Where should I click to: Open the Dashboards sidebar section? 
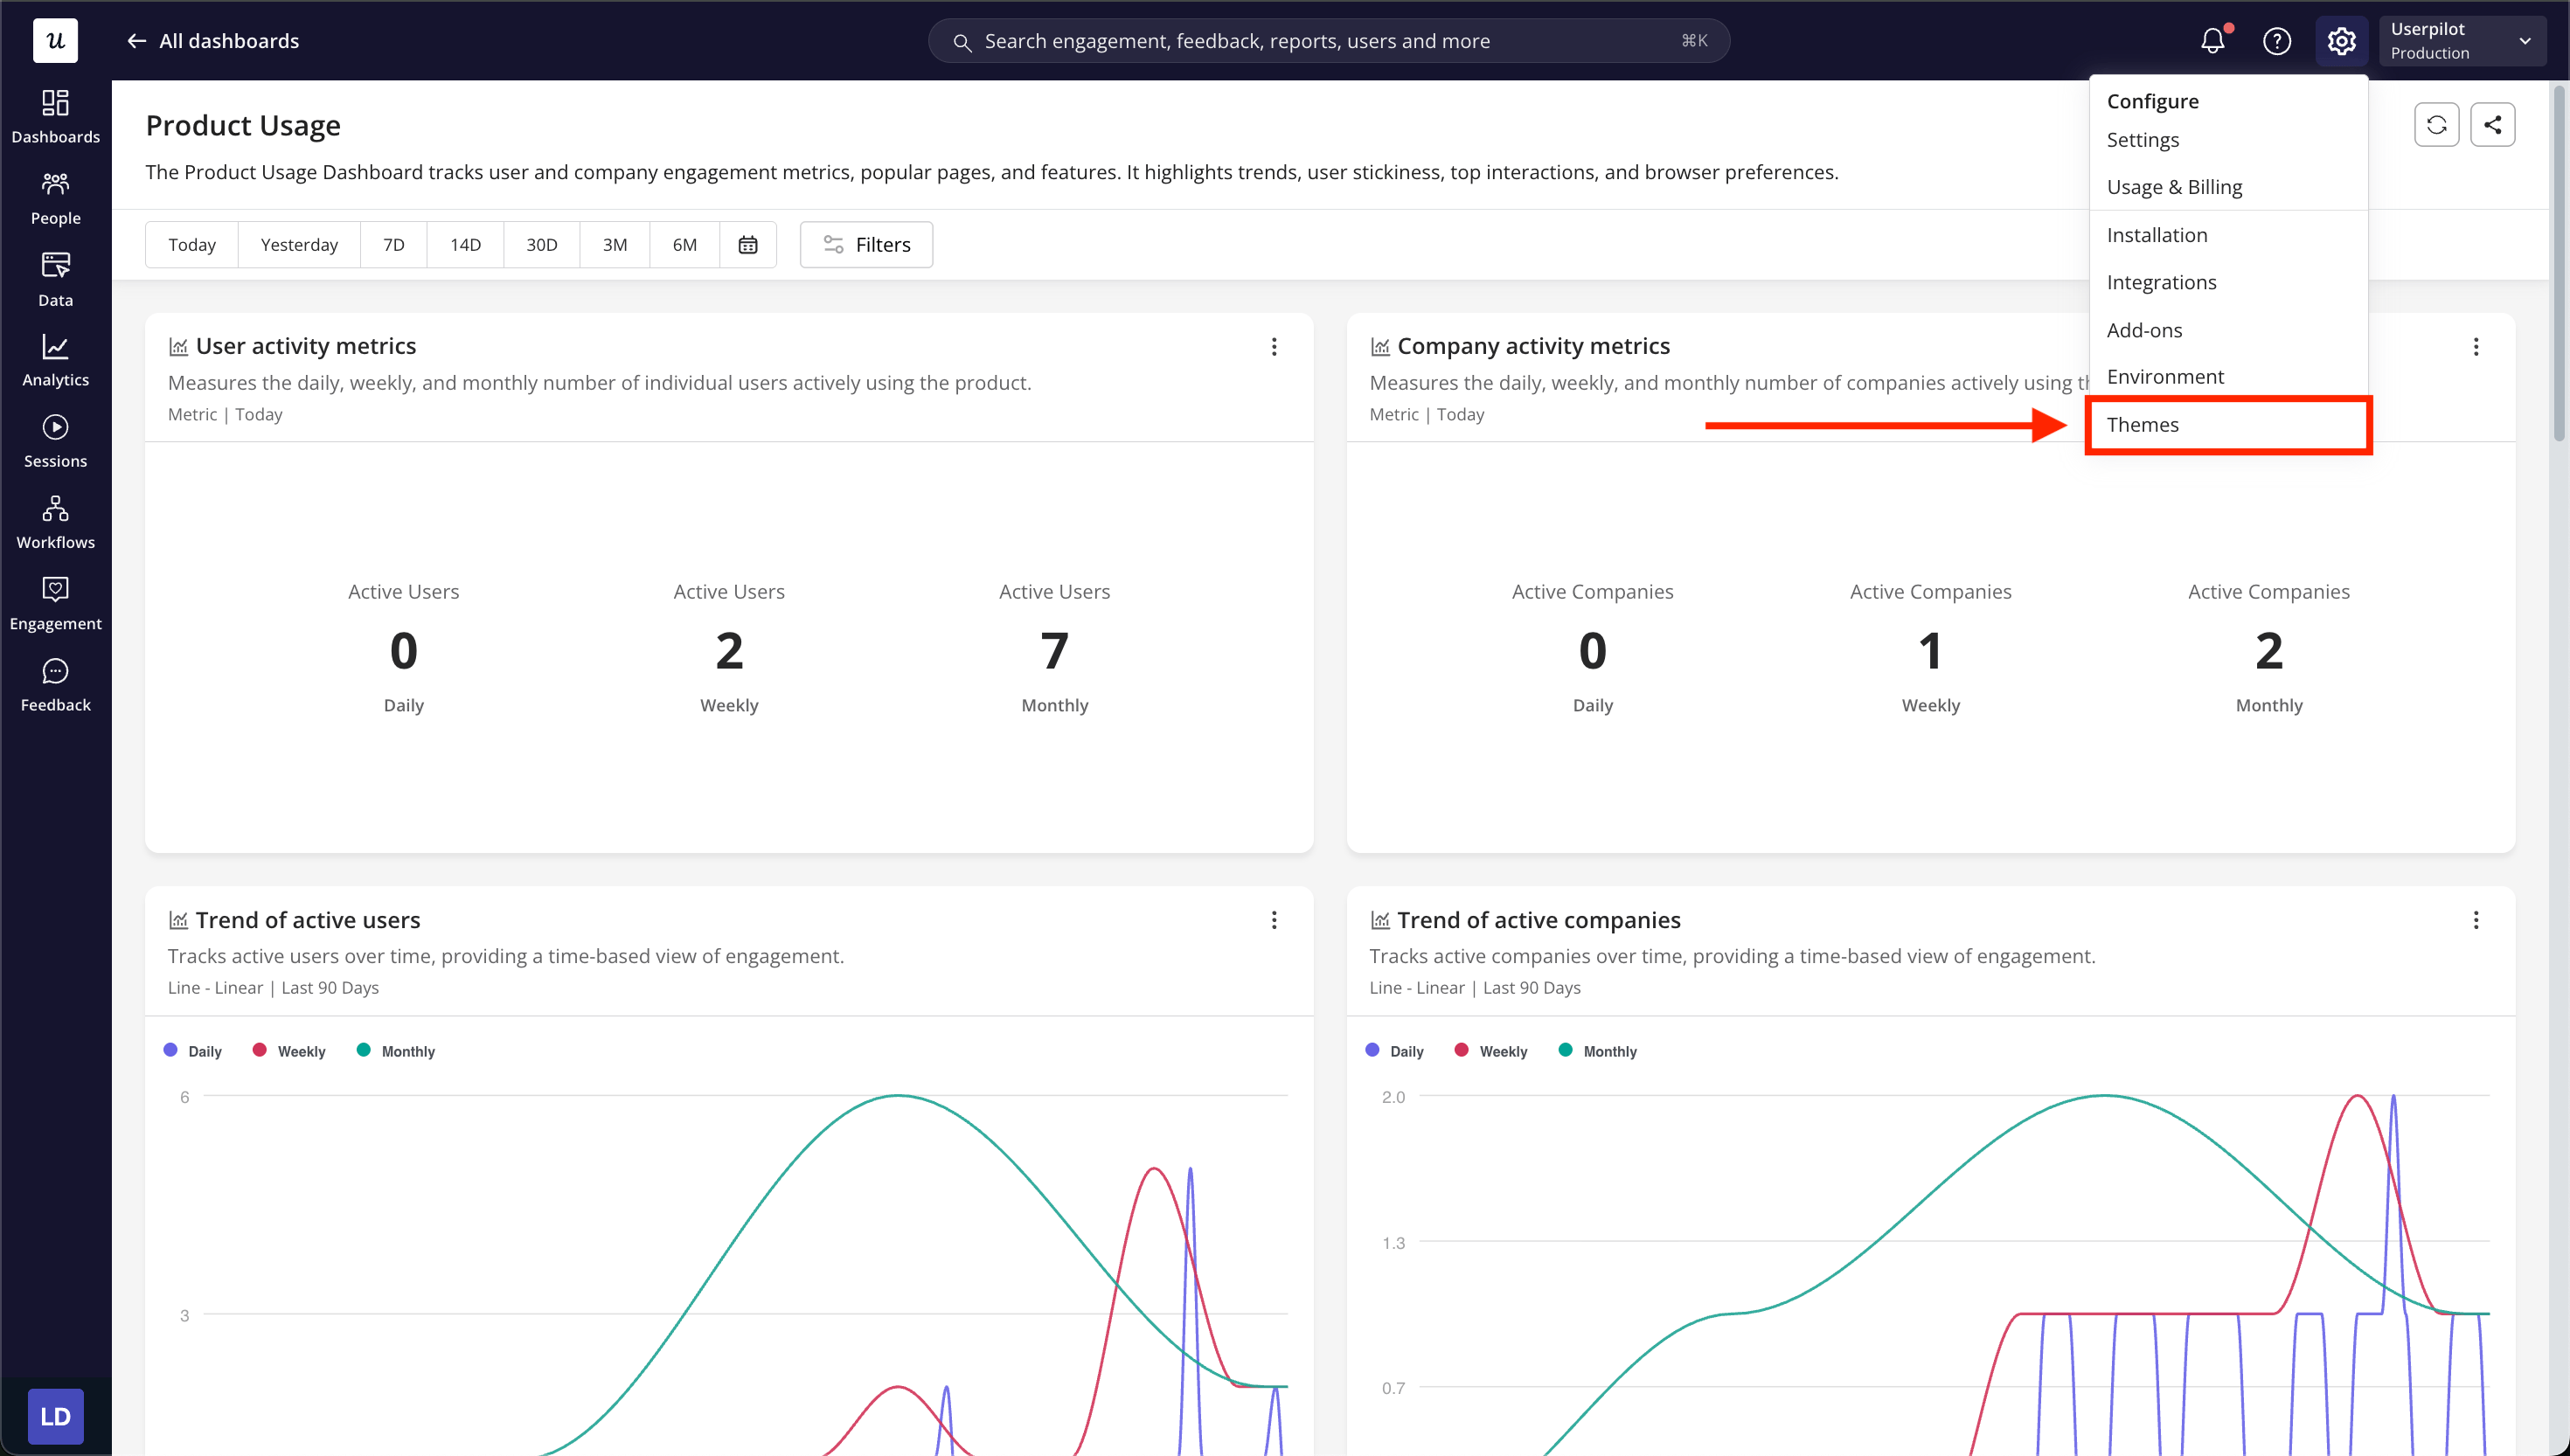pos(55,117)
